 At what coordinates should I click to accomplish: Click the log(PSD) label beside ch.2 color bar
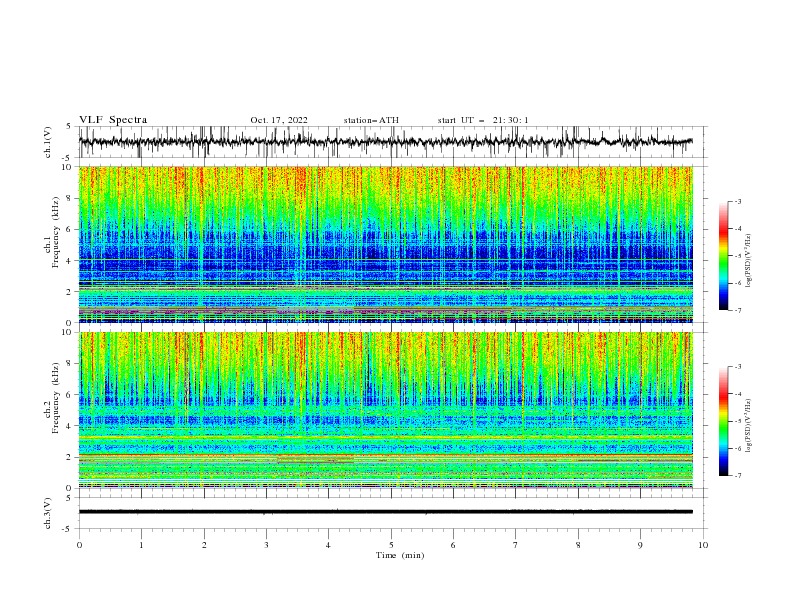tap(749, 426)
